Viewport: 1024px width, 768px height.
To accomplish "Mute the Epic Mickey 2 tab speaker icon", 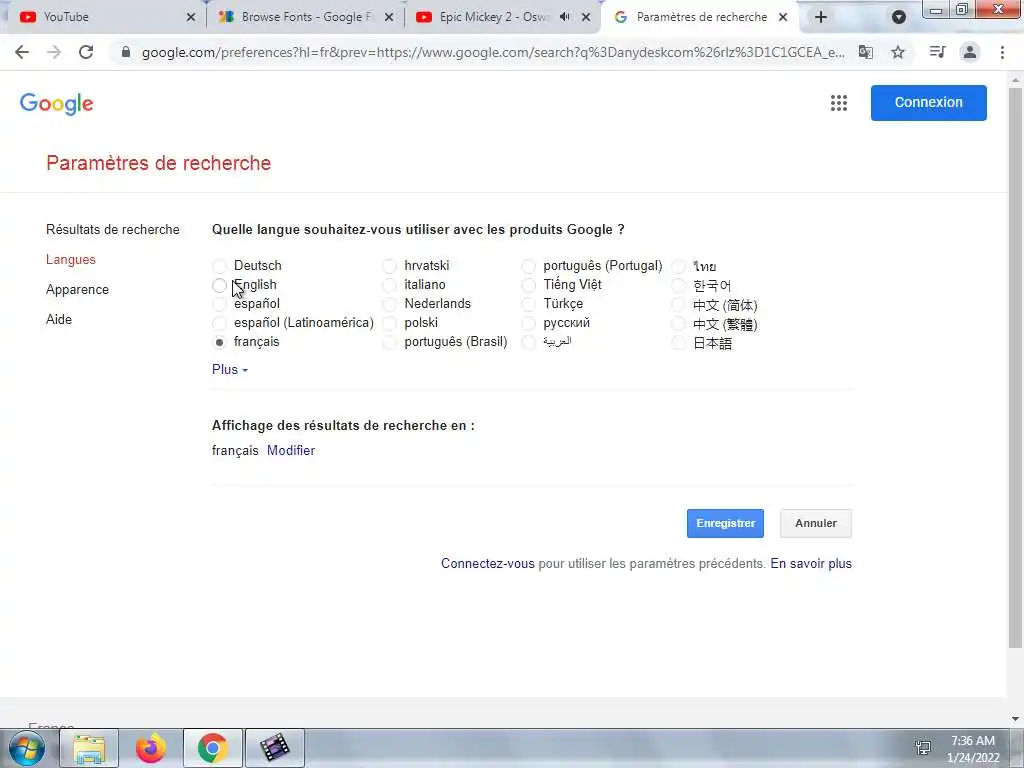I will click(x=565, y=17).
